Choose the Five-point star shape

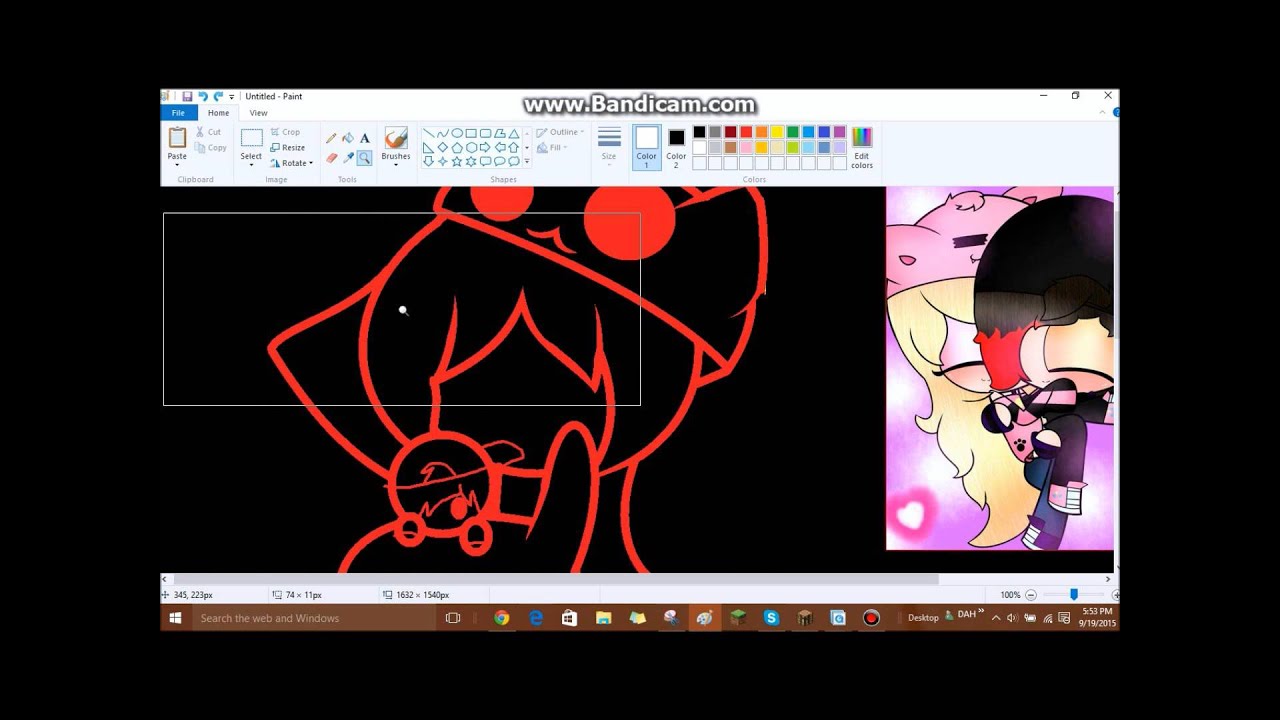457,161
